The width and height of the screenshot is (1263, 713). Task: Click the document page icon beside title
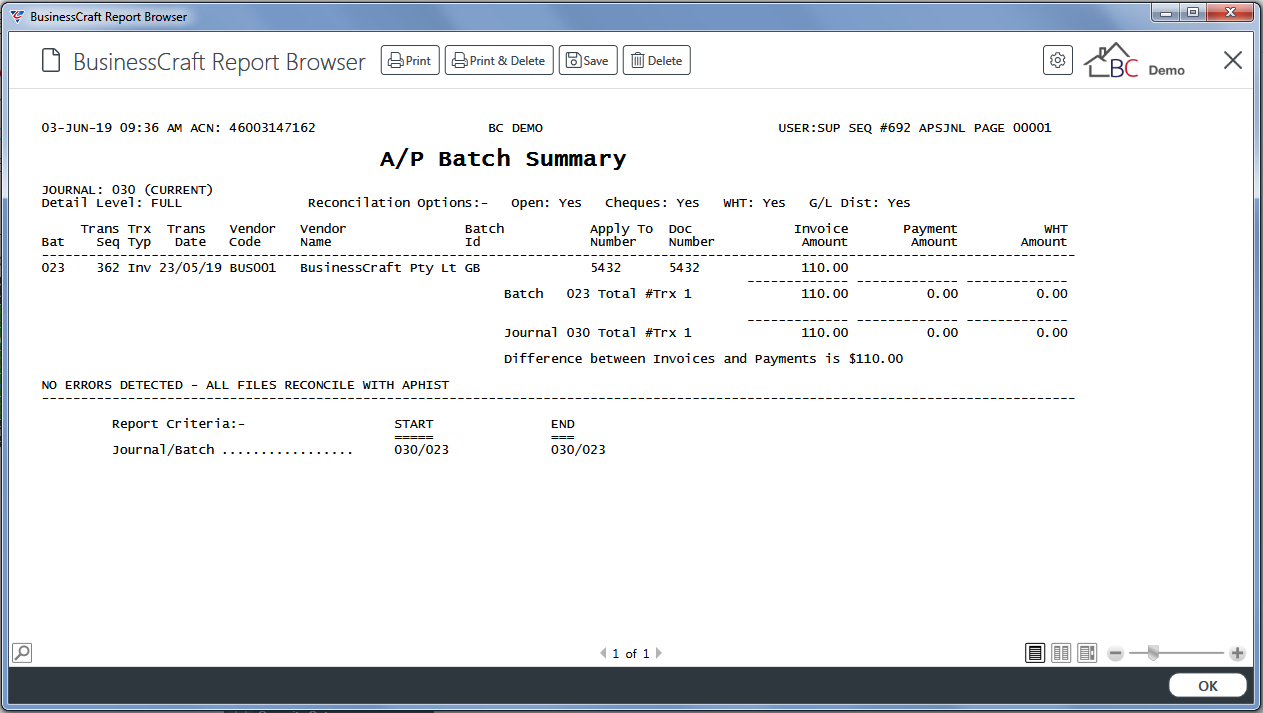[50, 61]
